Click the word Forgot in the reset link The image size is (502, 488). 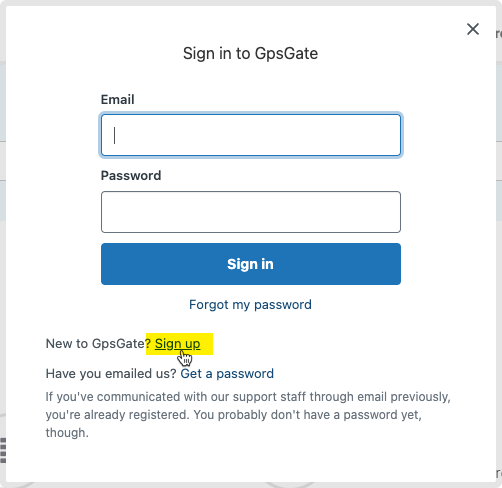pos(209,305)
